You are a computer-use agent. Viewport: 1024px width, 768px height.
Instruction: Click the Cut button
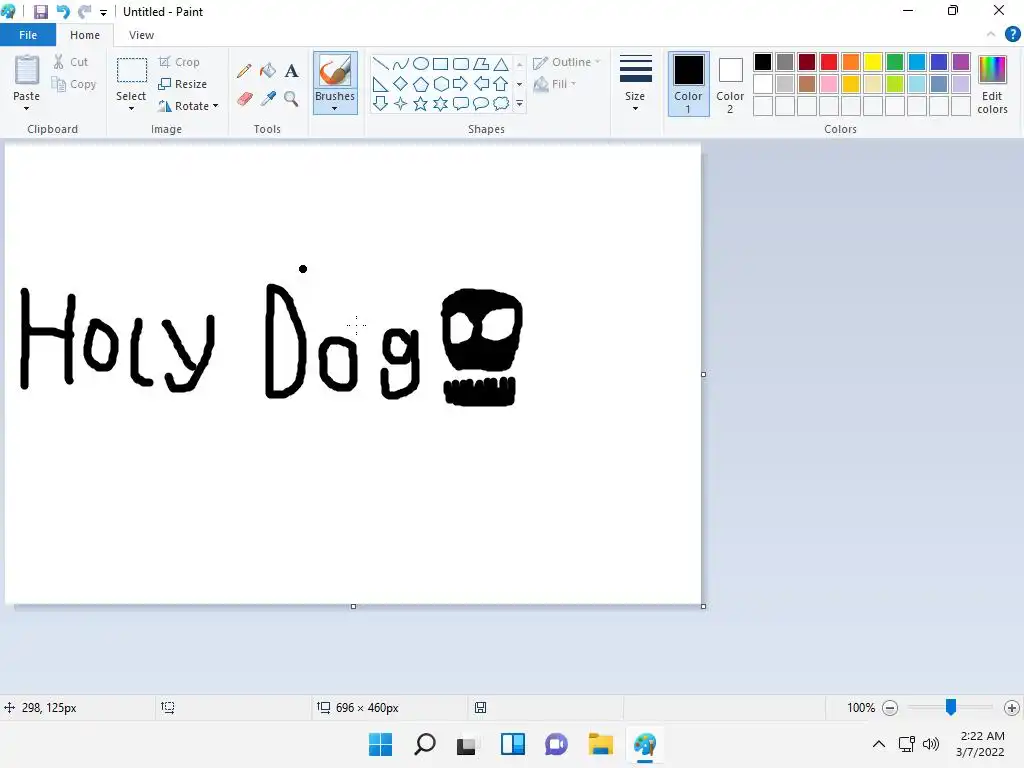[71, 62]
